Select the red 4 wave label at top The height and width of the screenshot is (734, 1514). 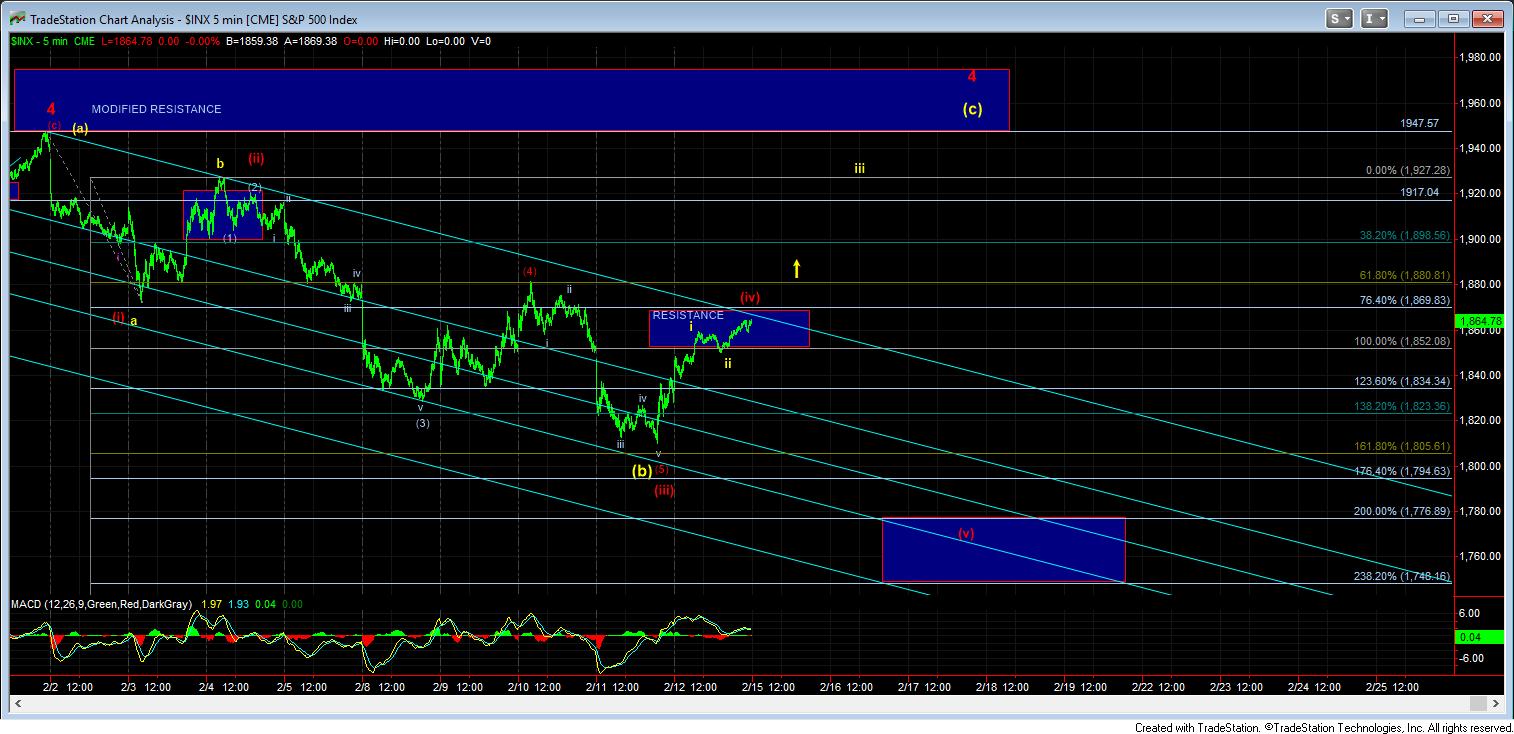point(971,76)
